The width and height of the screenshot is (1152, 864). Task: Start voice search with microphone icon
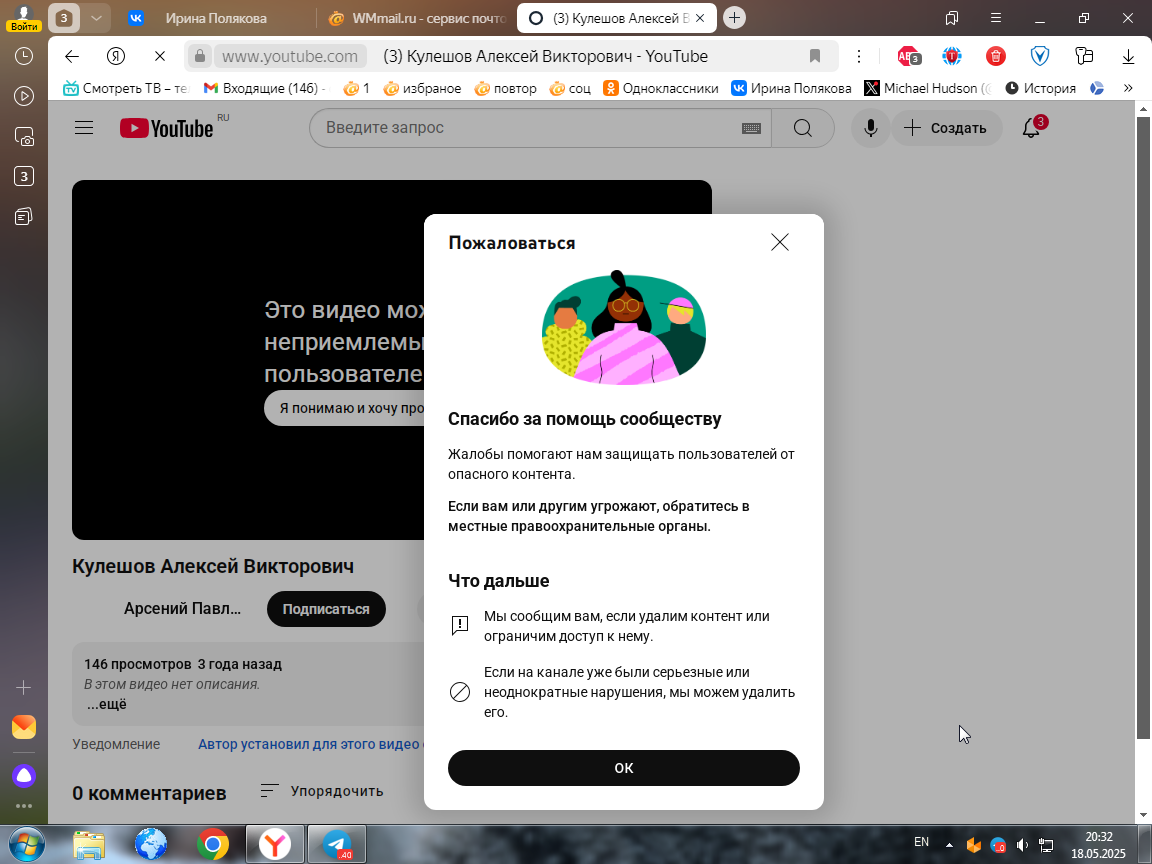point(871,128)
